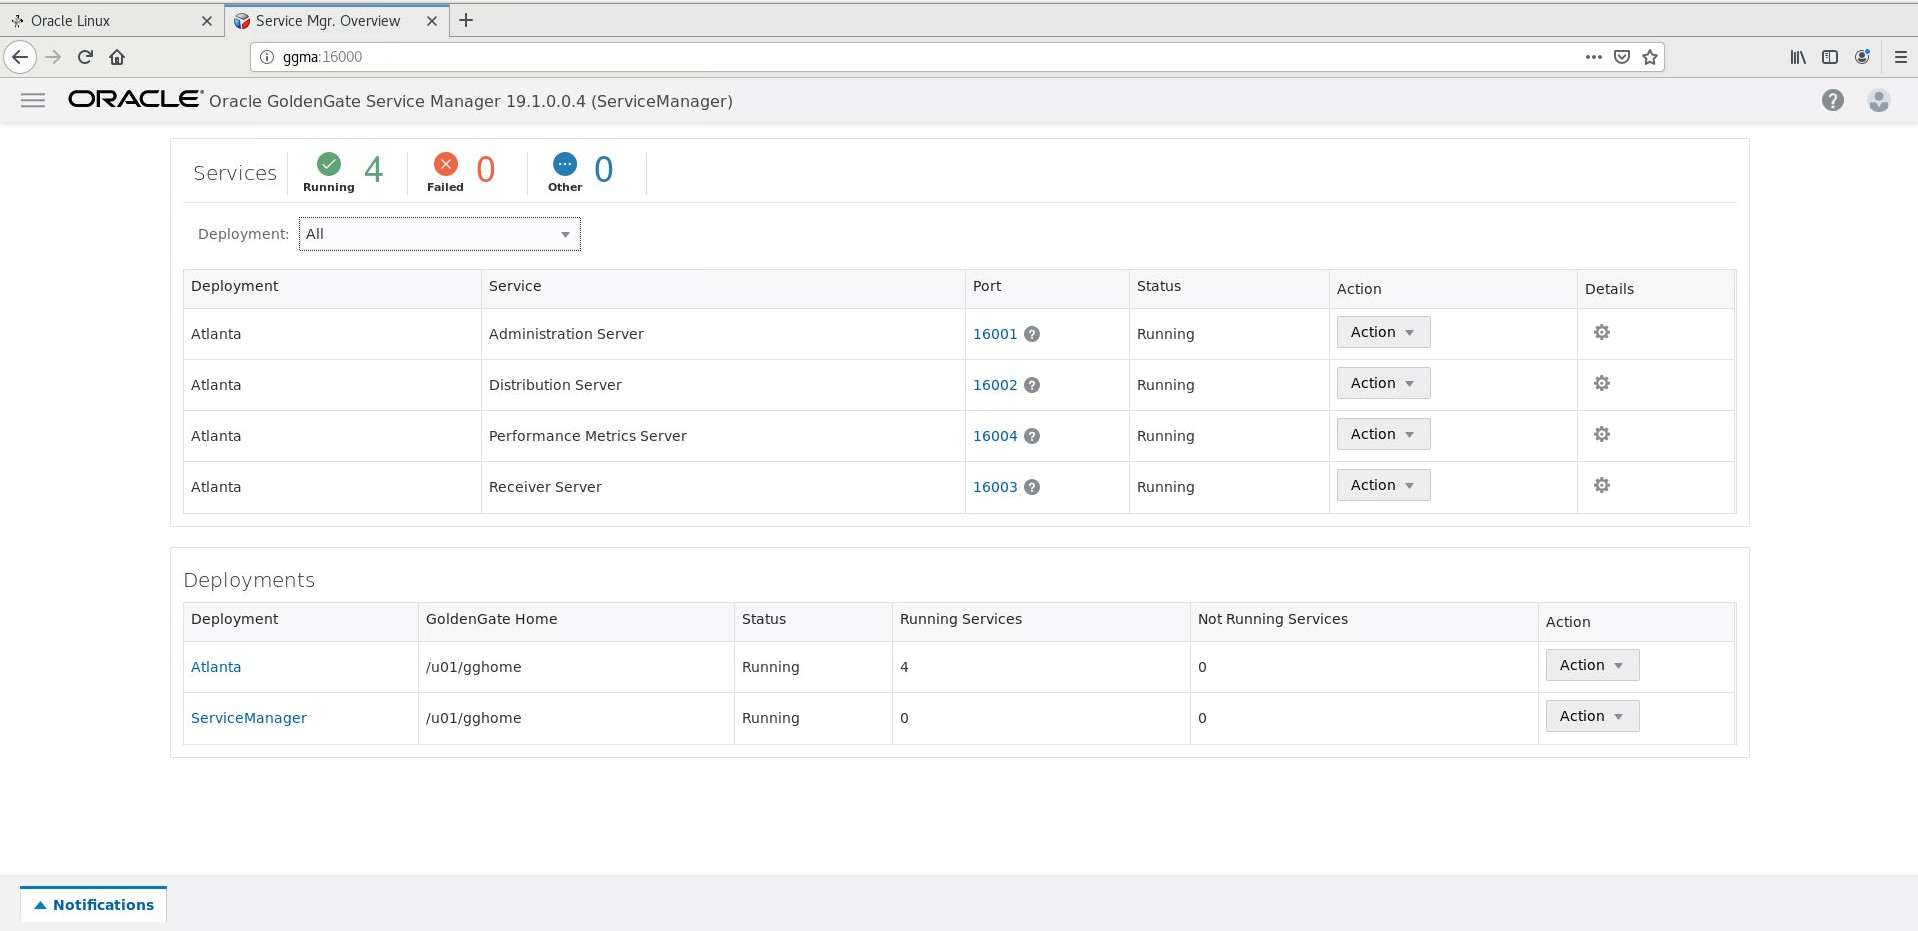The width and height of the screenshot is (1918, 931).
Task: Reload the page with refresh icon
Action: [85, 57]
